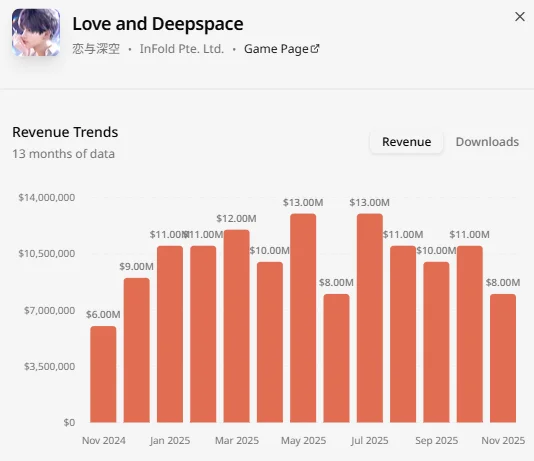Click the Love and Deepspace title
Screen dimensions: 534x461
[158, 24]
